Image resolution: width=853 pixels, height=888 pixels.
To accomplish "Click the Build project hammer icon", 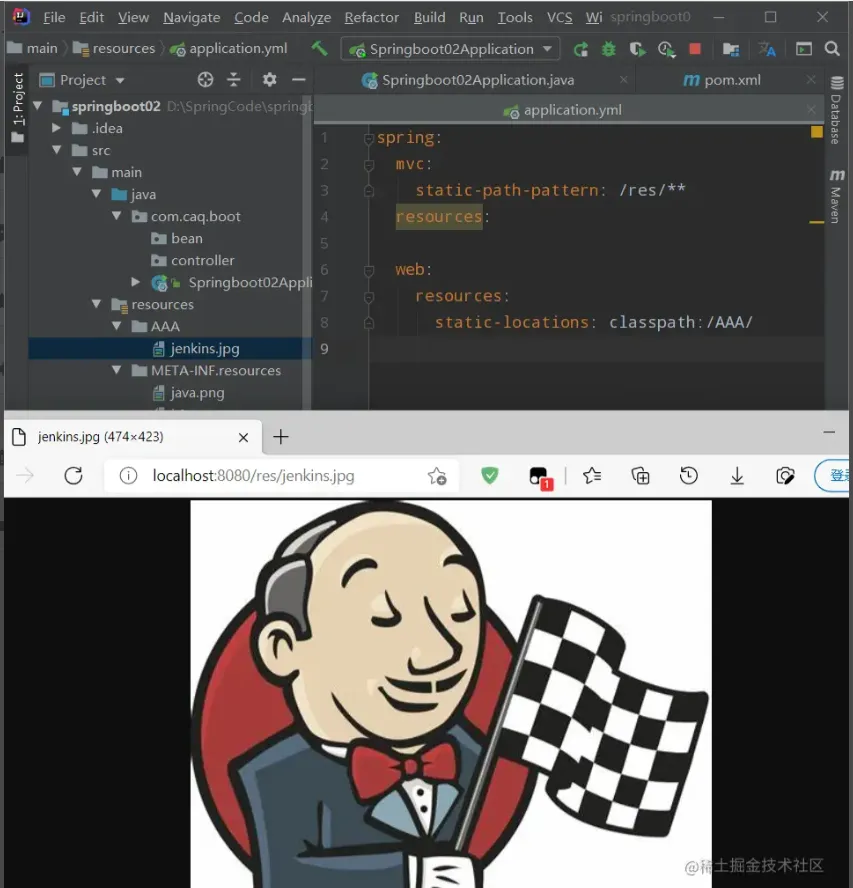I will [319, 49].
